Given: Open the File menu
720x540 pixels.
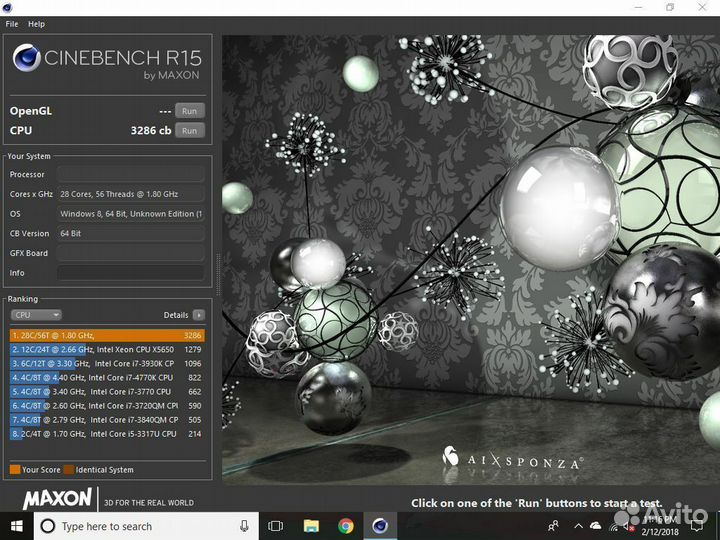Looking at the screenshot, I should (12, 24).
